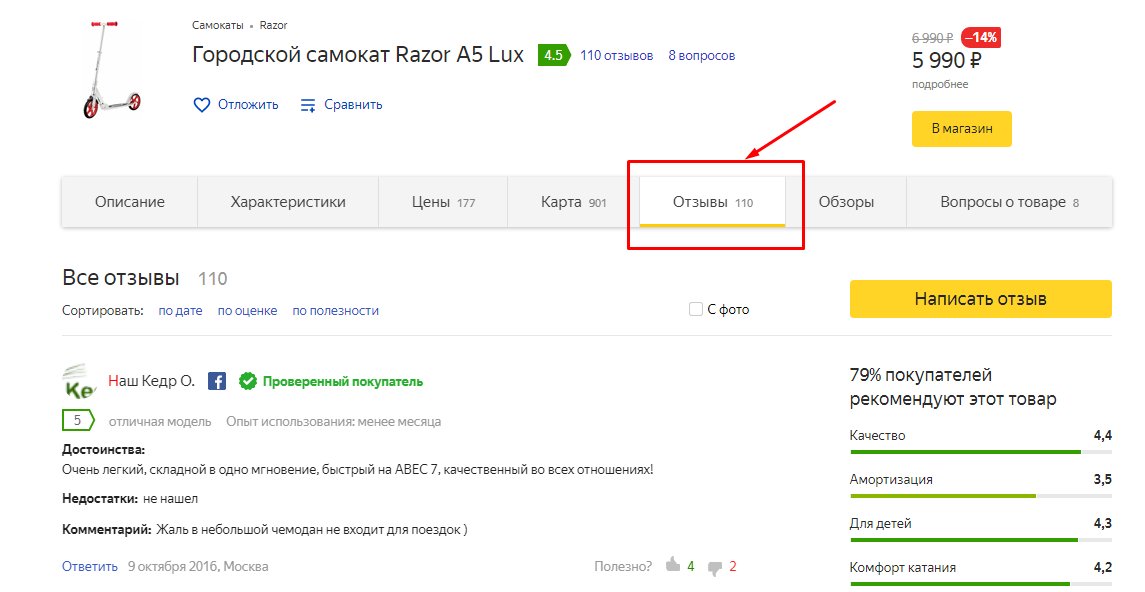Toggle the С фото checkbox
The image size is (1145, 592).
(x=696, y=310)
